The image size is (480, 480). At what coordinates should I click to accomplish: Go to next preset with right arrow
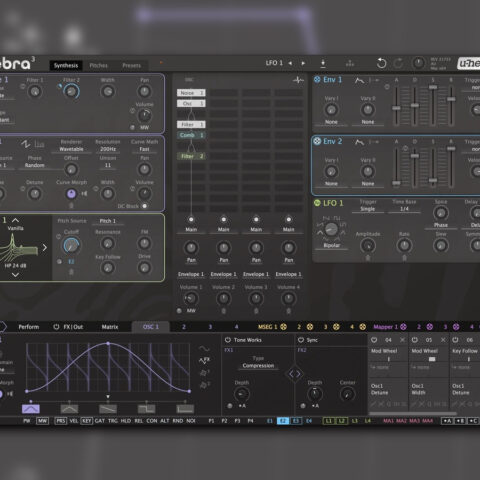[303, 63]
